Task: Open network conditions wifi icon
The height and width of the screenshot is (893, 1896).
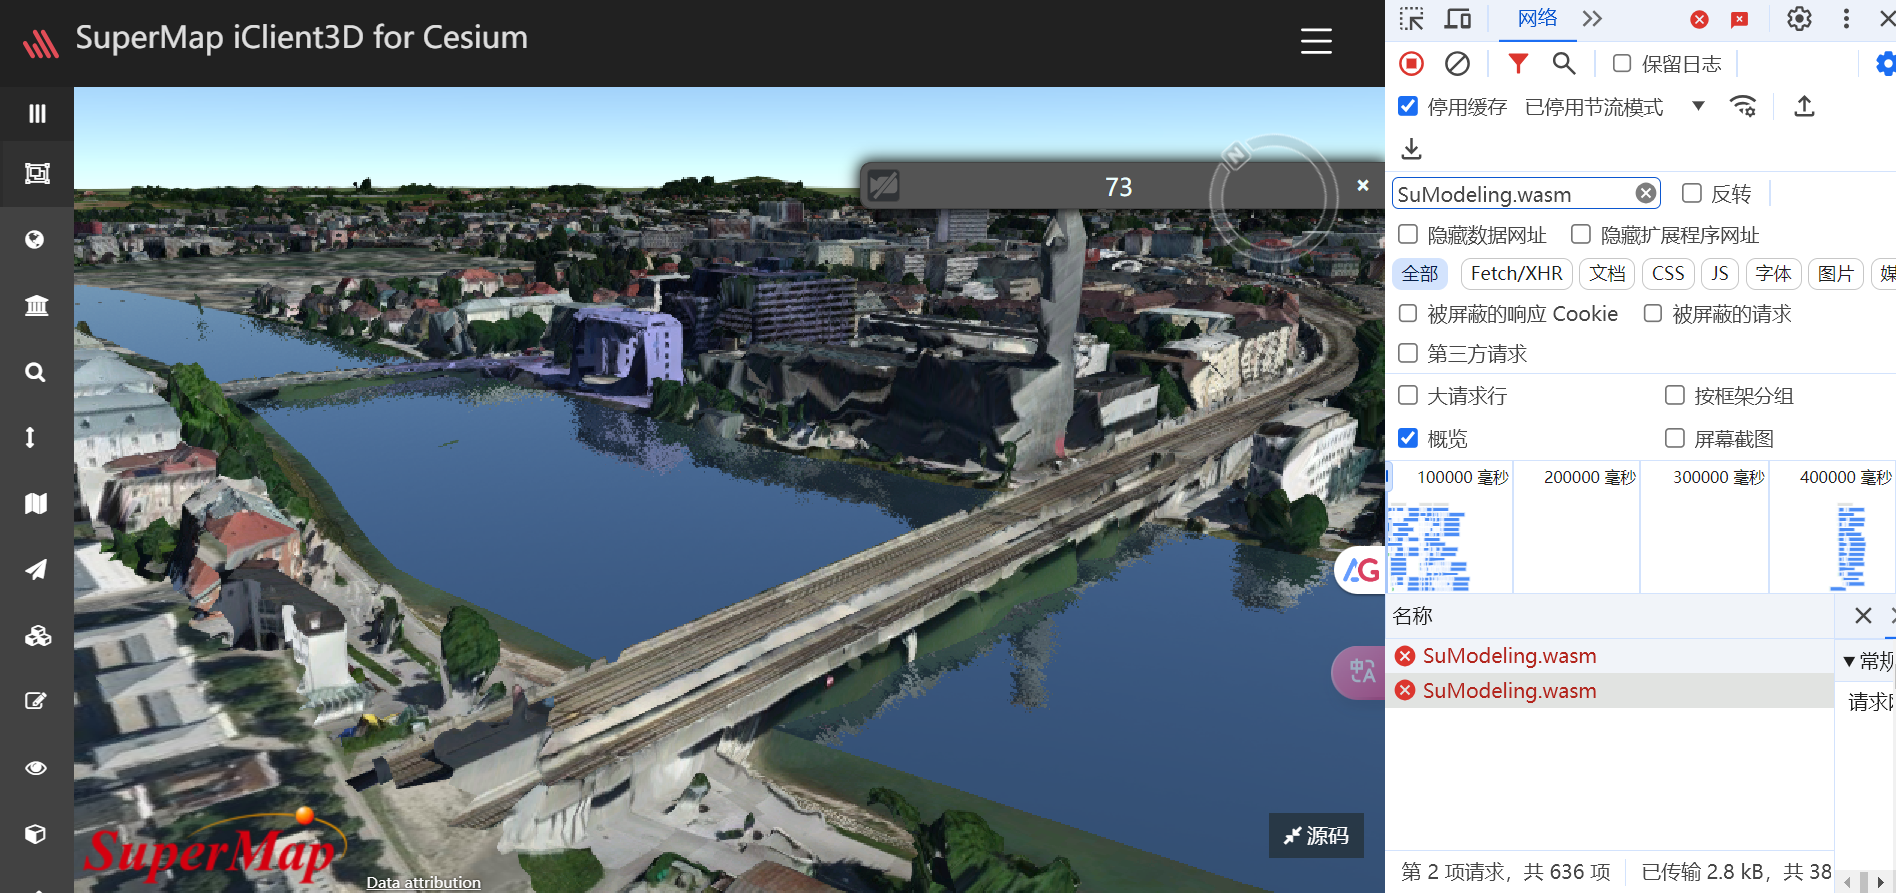Action: point(1743,106)
